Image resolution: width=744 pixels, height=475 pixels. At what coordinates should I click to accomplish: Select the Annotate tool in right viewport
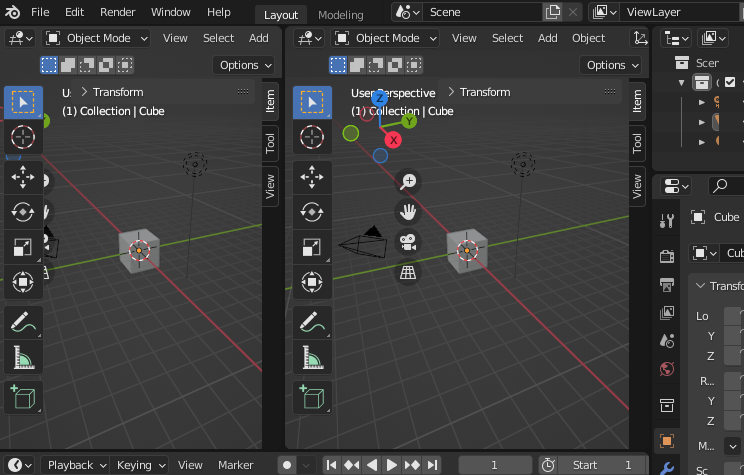coord(312,322)
